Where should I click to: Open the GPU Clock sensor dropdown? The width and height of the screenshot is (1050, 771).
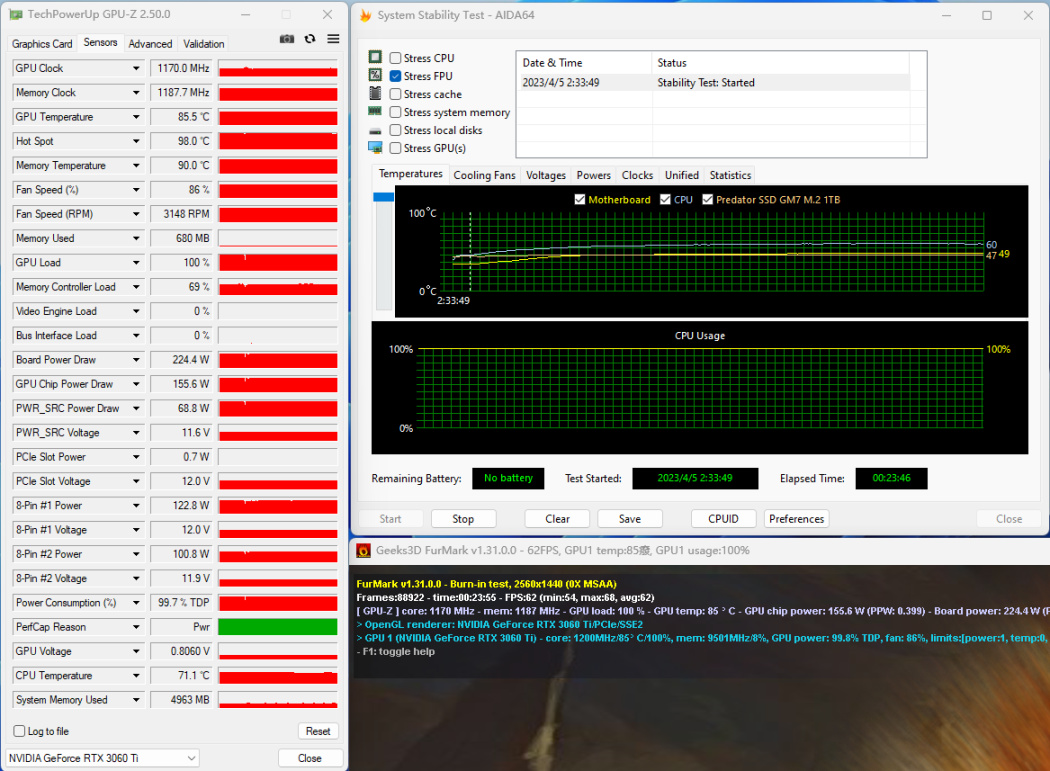click(136, 68)
